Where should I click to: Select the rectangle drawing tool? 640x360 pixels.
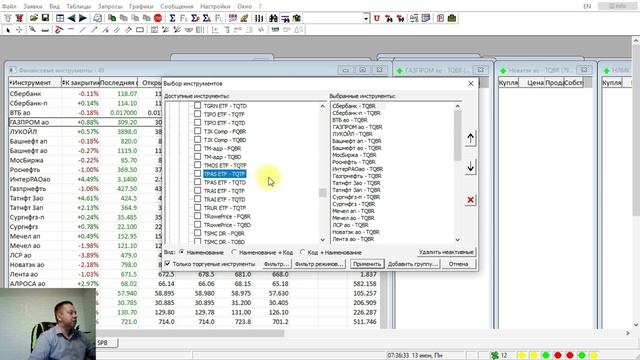point(140,30)
